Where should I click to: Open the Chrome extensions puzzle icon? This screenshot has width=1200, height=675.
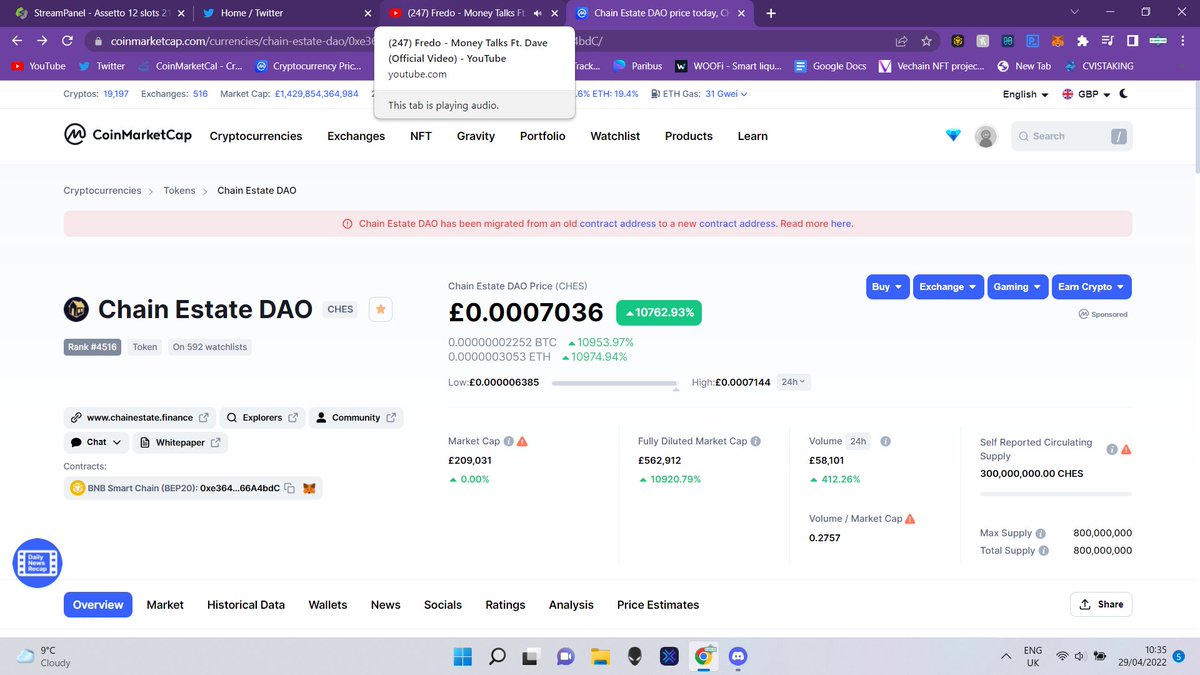(1083, 41)
